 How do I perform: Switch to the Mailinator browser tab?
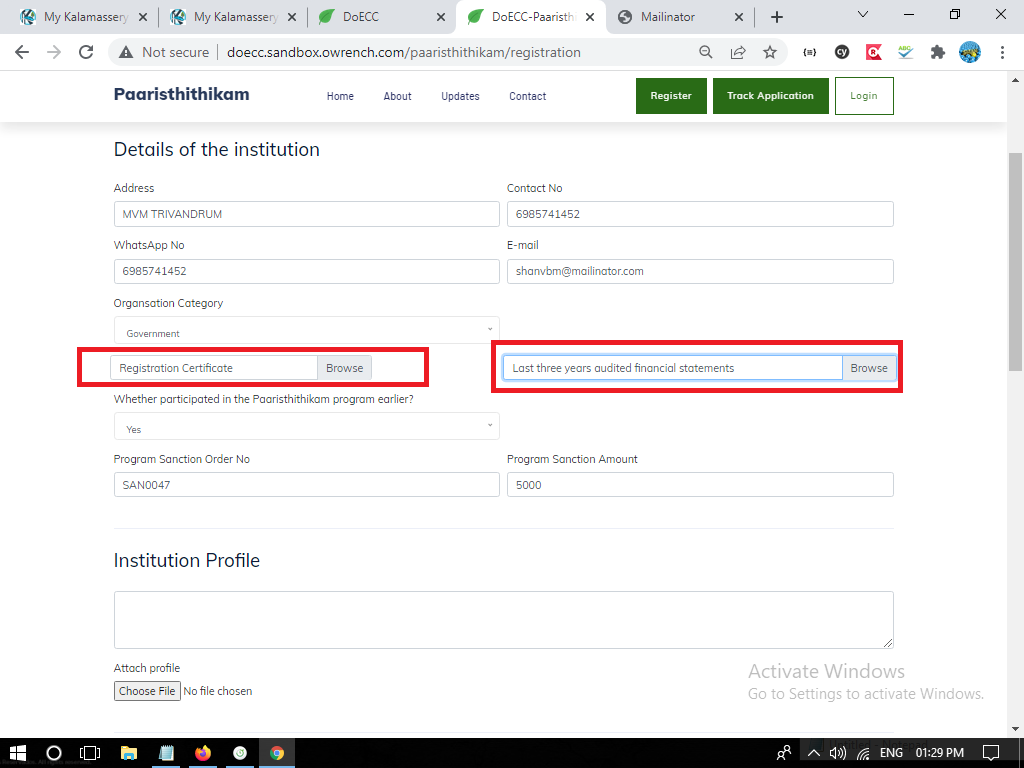coord(680,17)
